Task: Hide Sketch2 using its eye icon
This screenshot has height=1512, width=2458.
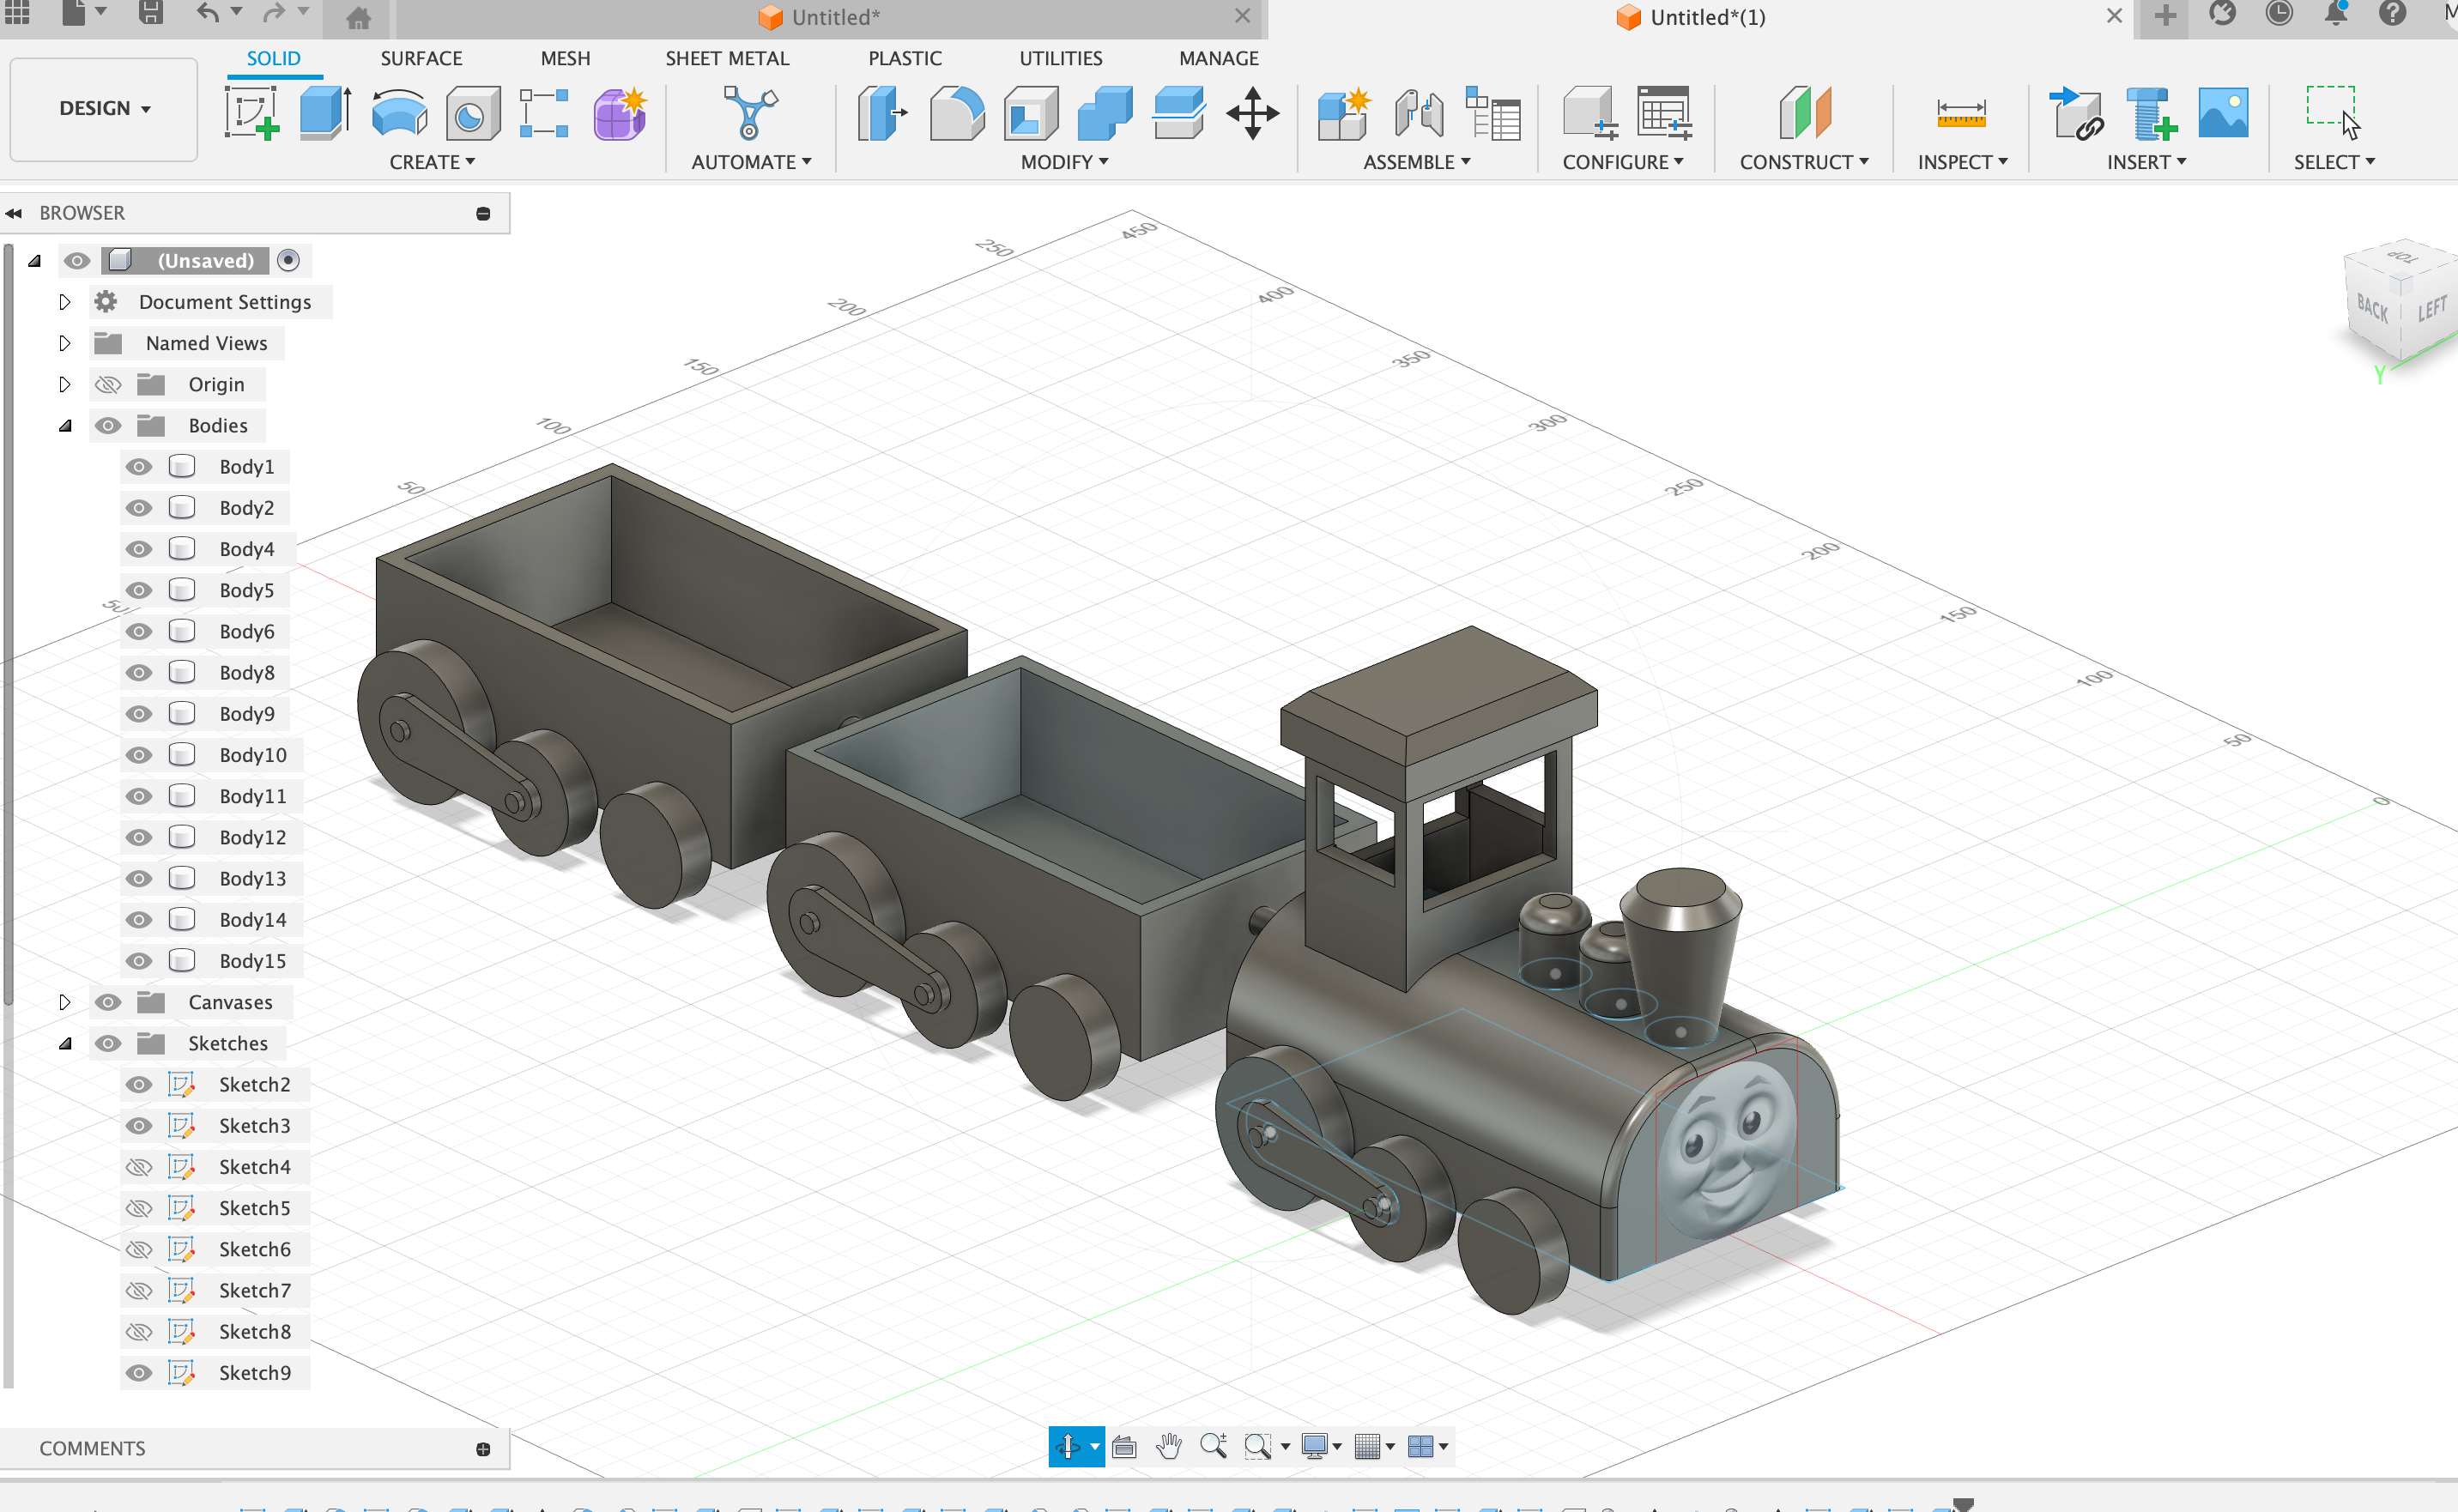Action: pyautogui.click(x=139, y=1085)
